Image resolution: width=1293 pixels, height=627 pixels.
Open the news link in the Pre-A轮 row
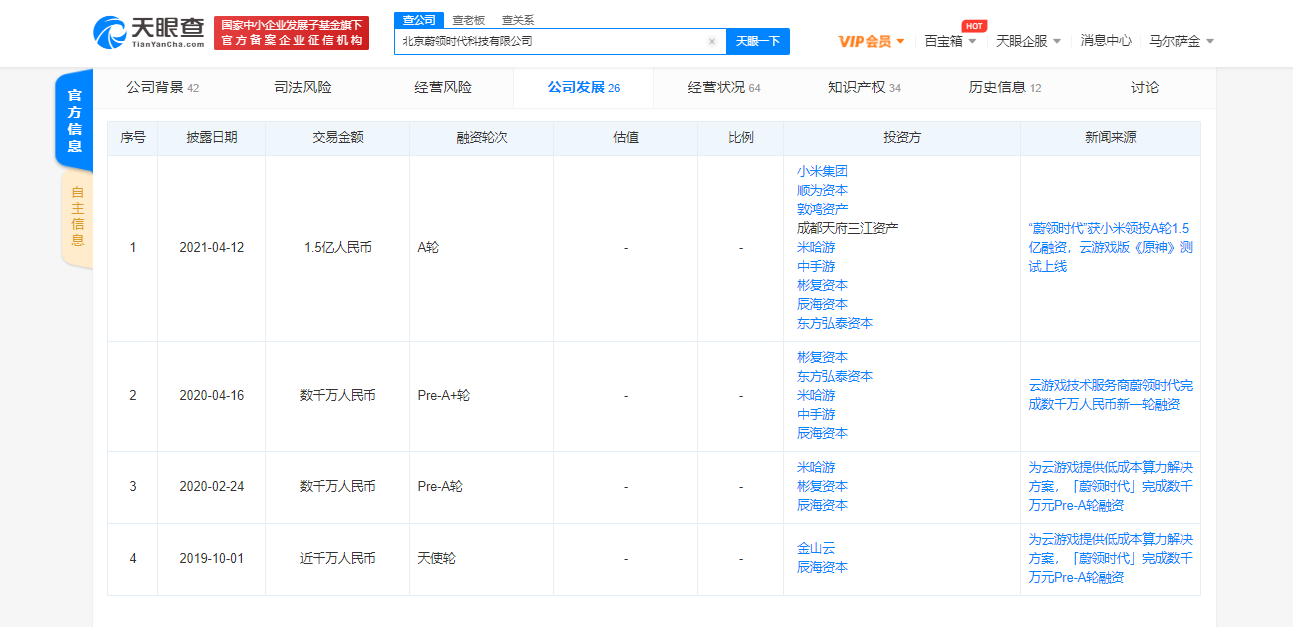1110,486
